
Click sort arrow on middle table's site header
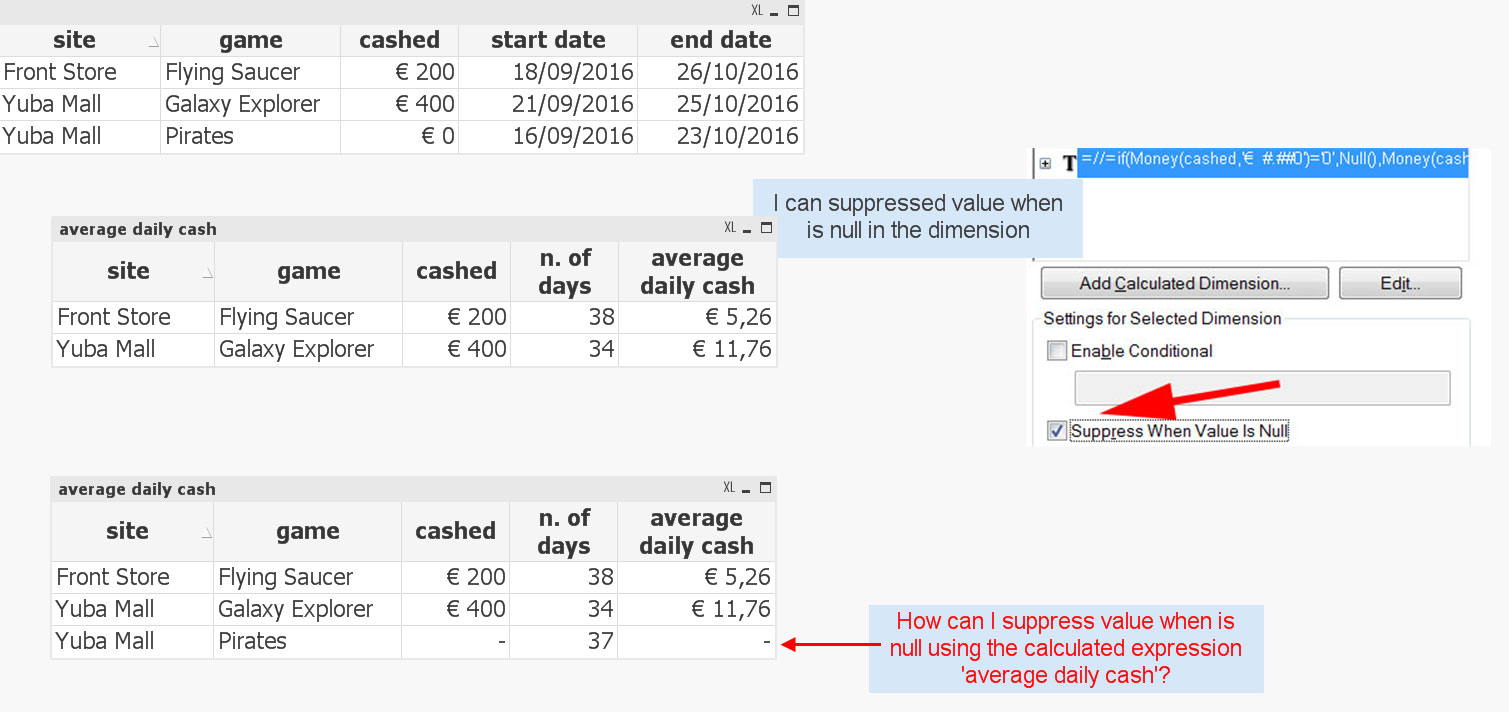(x=207, y=274)
